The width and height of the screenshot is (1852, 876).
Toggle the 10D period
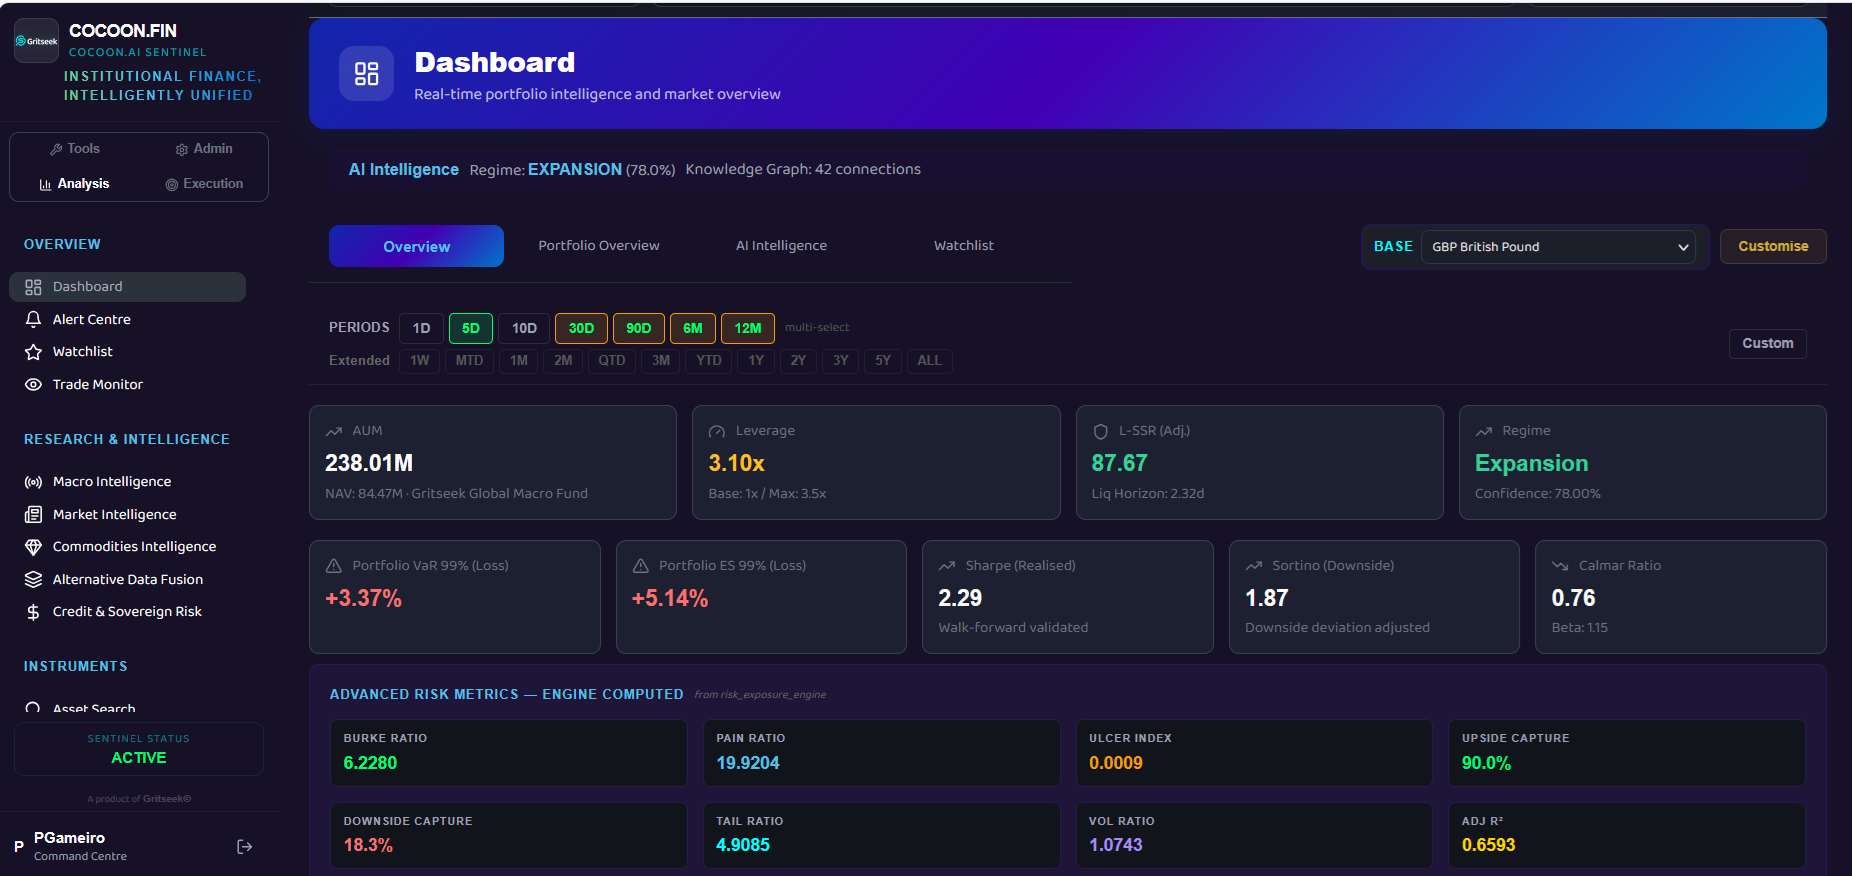pyautogui.click(x=524, y=328)
